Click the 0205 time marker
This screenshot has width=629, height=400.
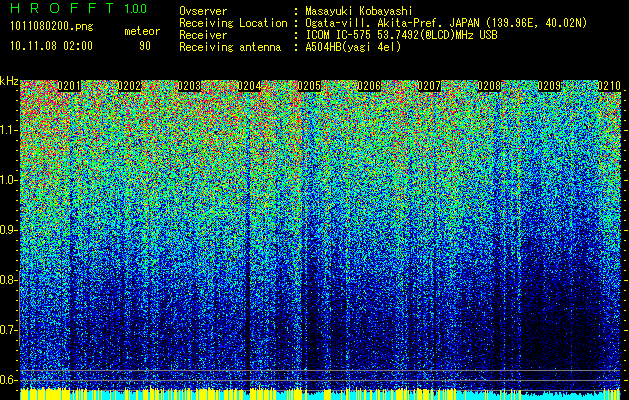309,86
